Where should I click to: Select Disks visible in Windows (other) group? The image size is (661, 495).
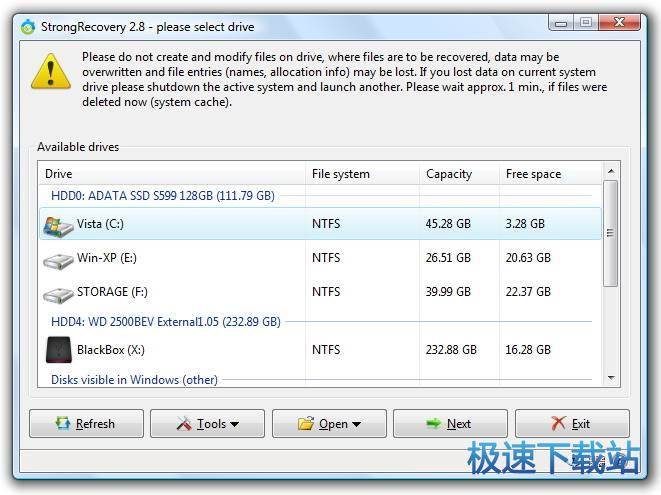135,380
